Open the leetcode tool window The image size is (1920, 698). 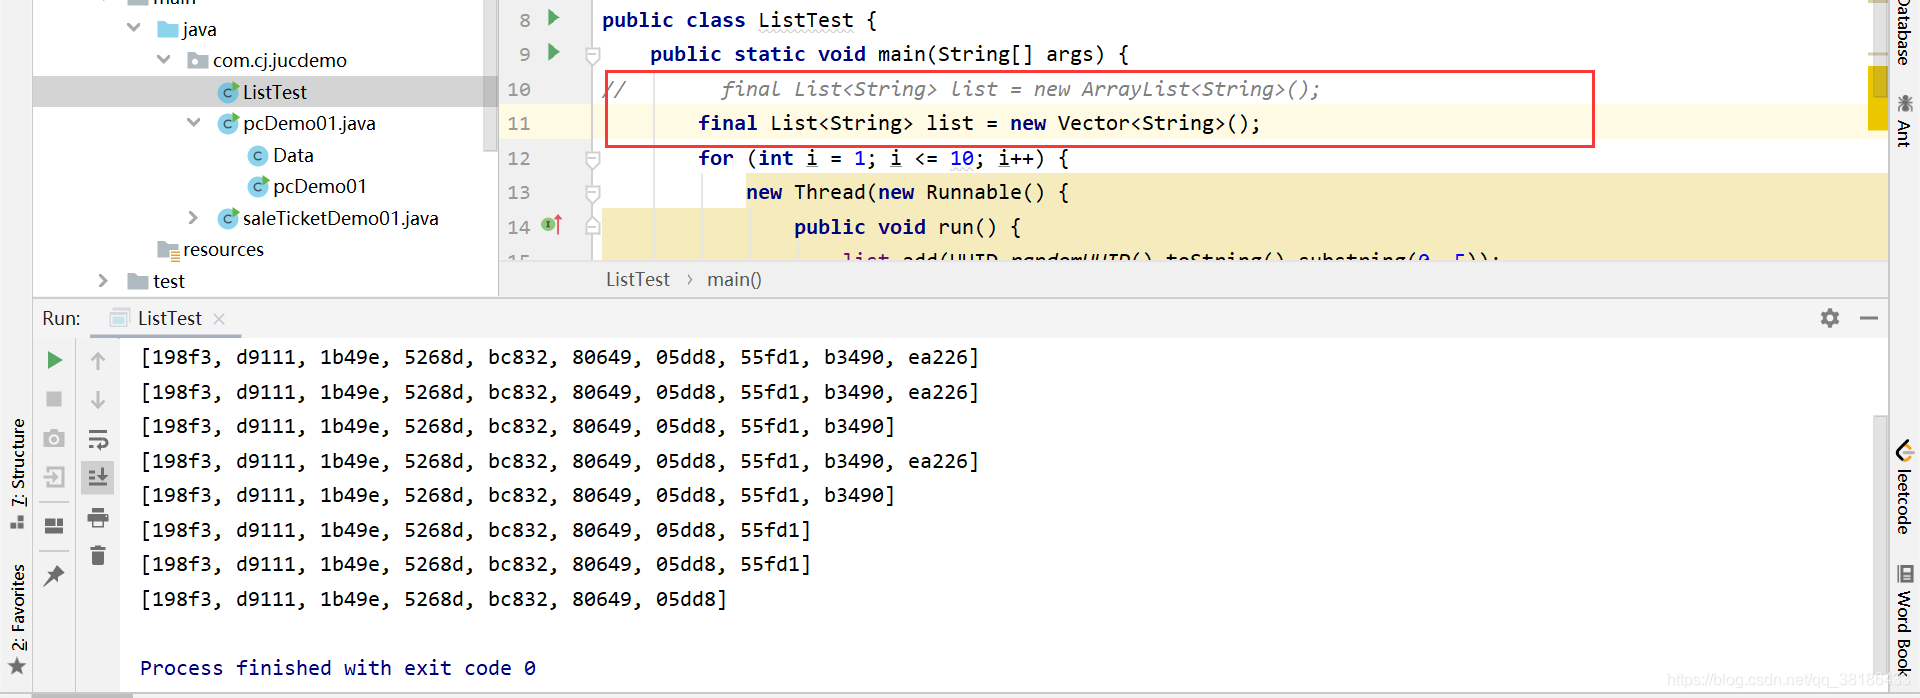(x=1904, y=487)
